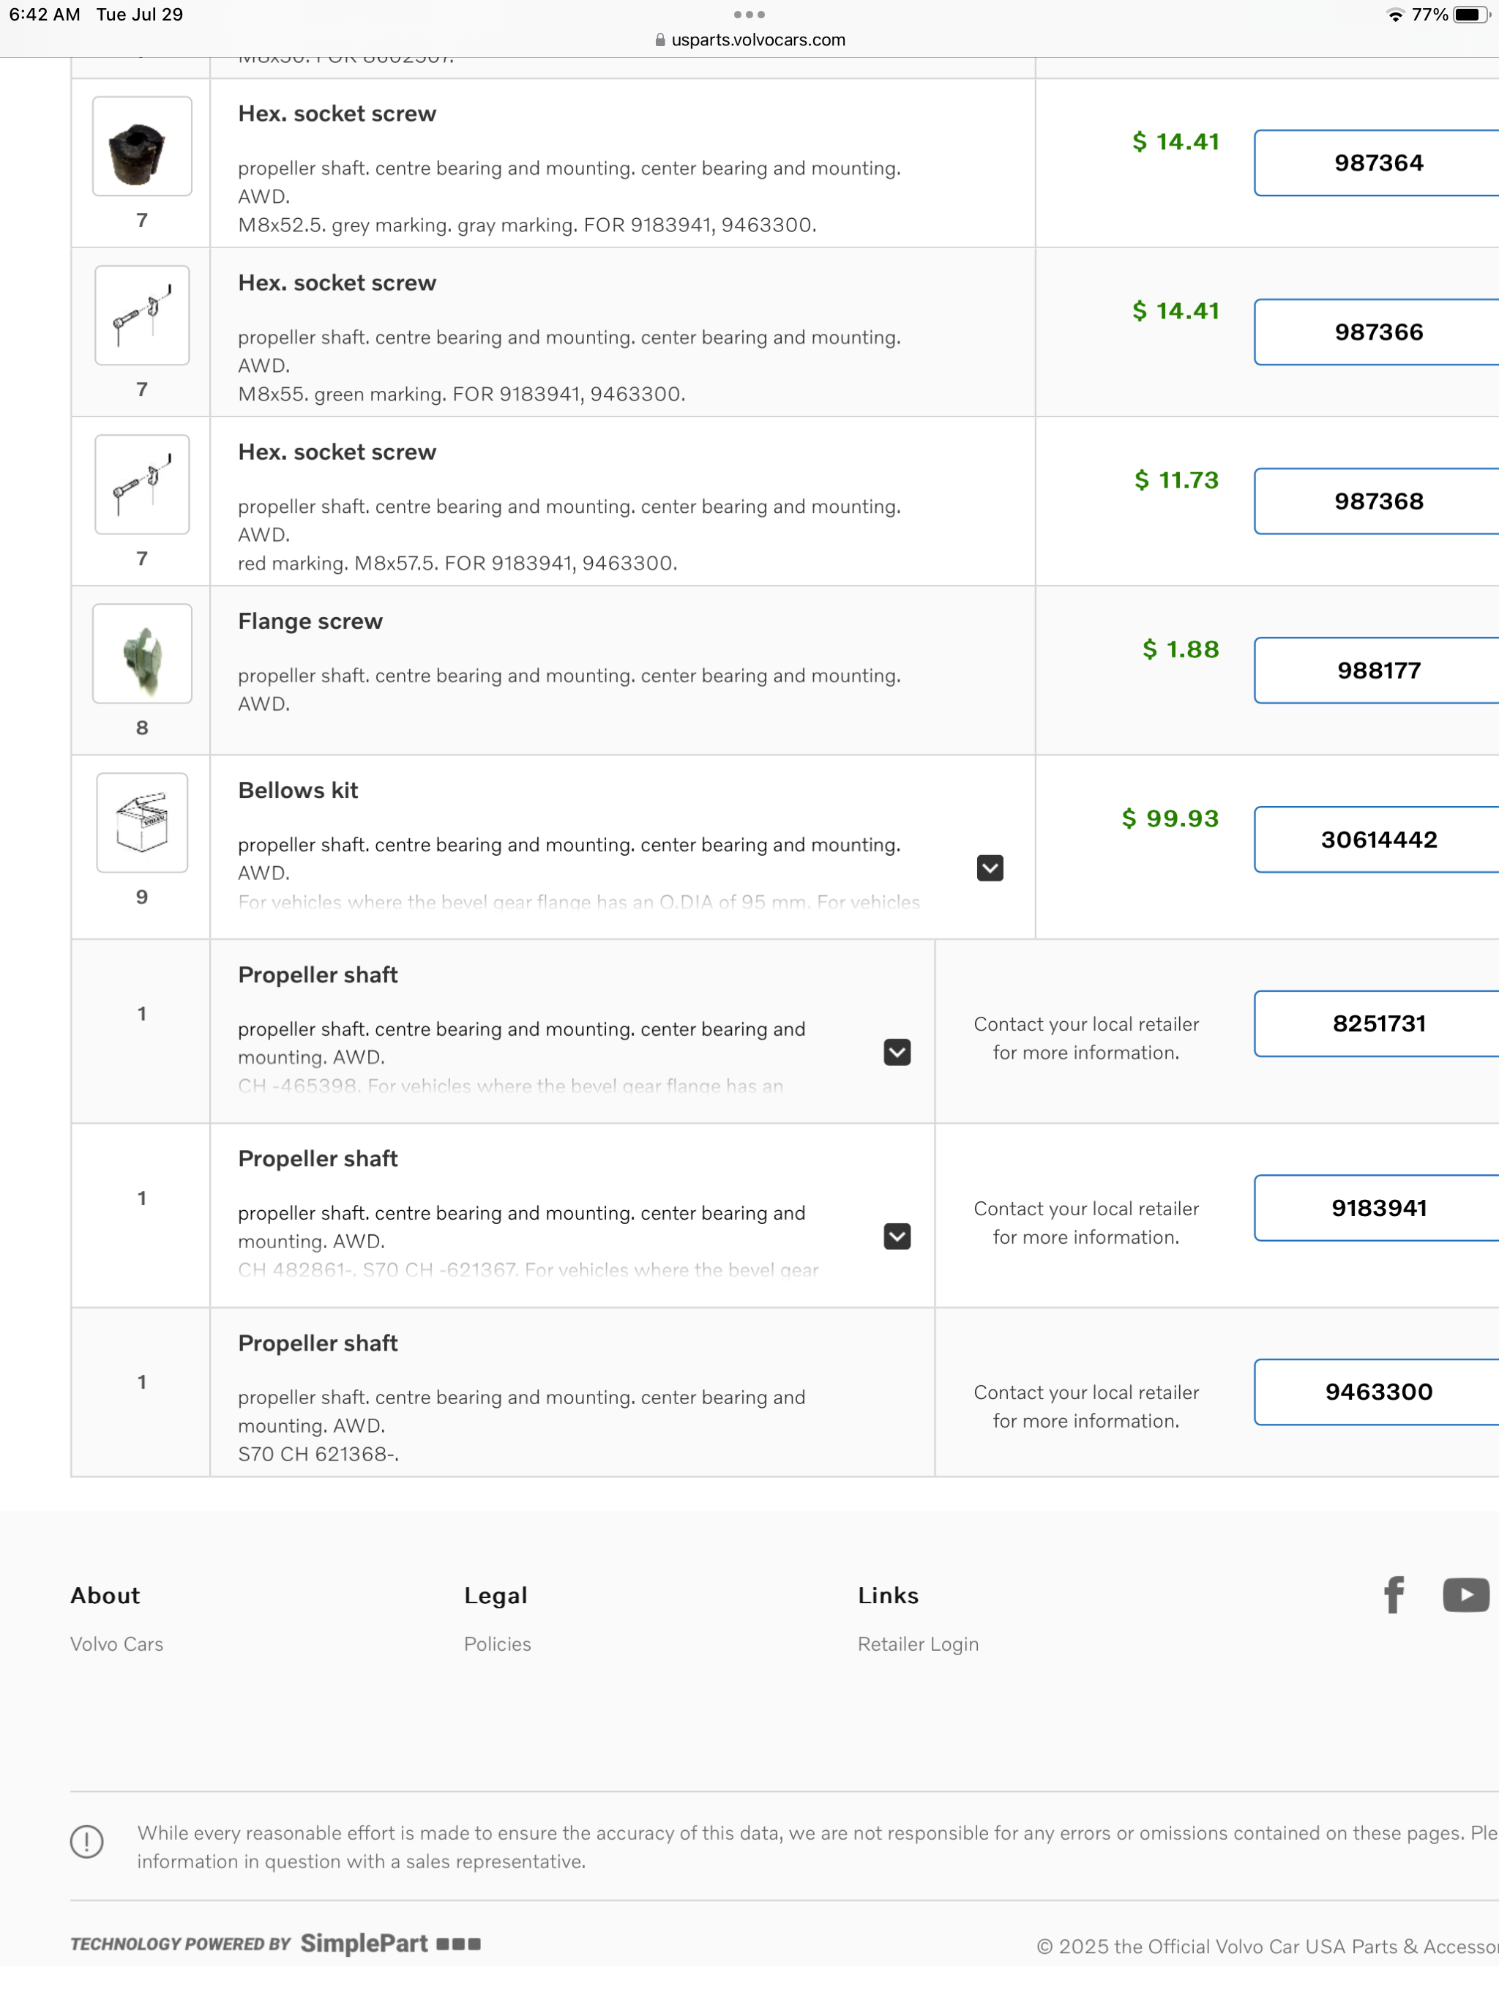The width and height of the screenshot is (1499, 2000).
Task: Tap the usparts.volvocars.com address bar
Action: pos(757,40)
